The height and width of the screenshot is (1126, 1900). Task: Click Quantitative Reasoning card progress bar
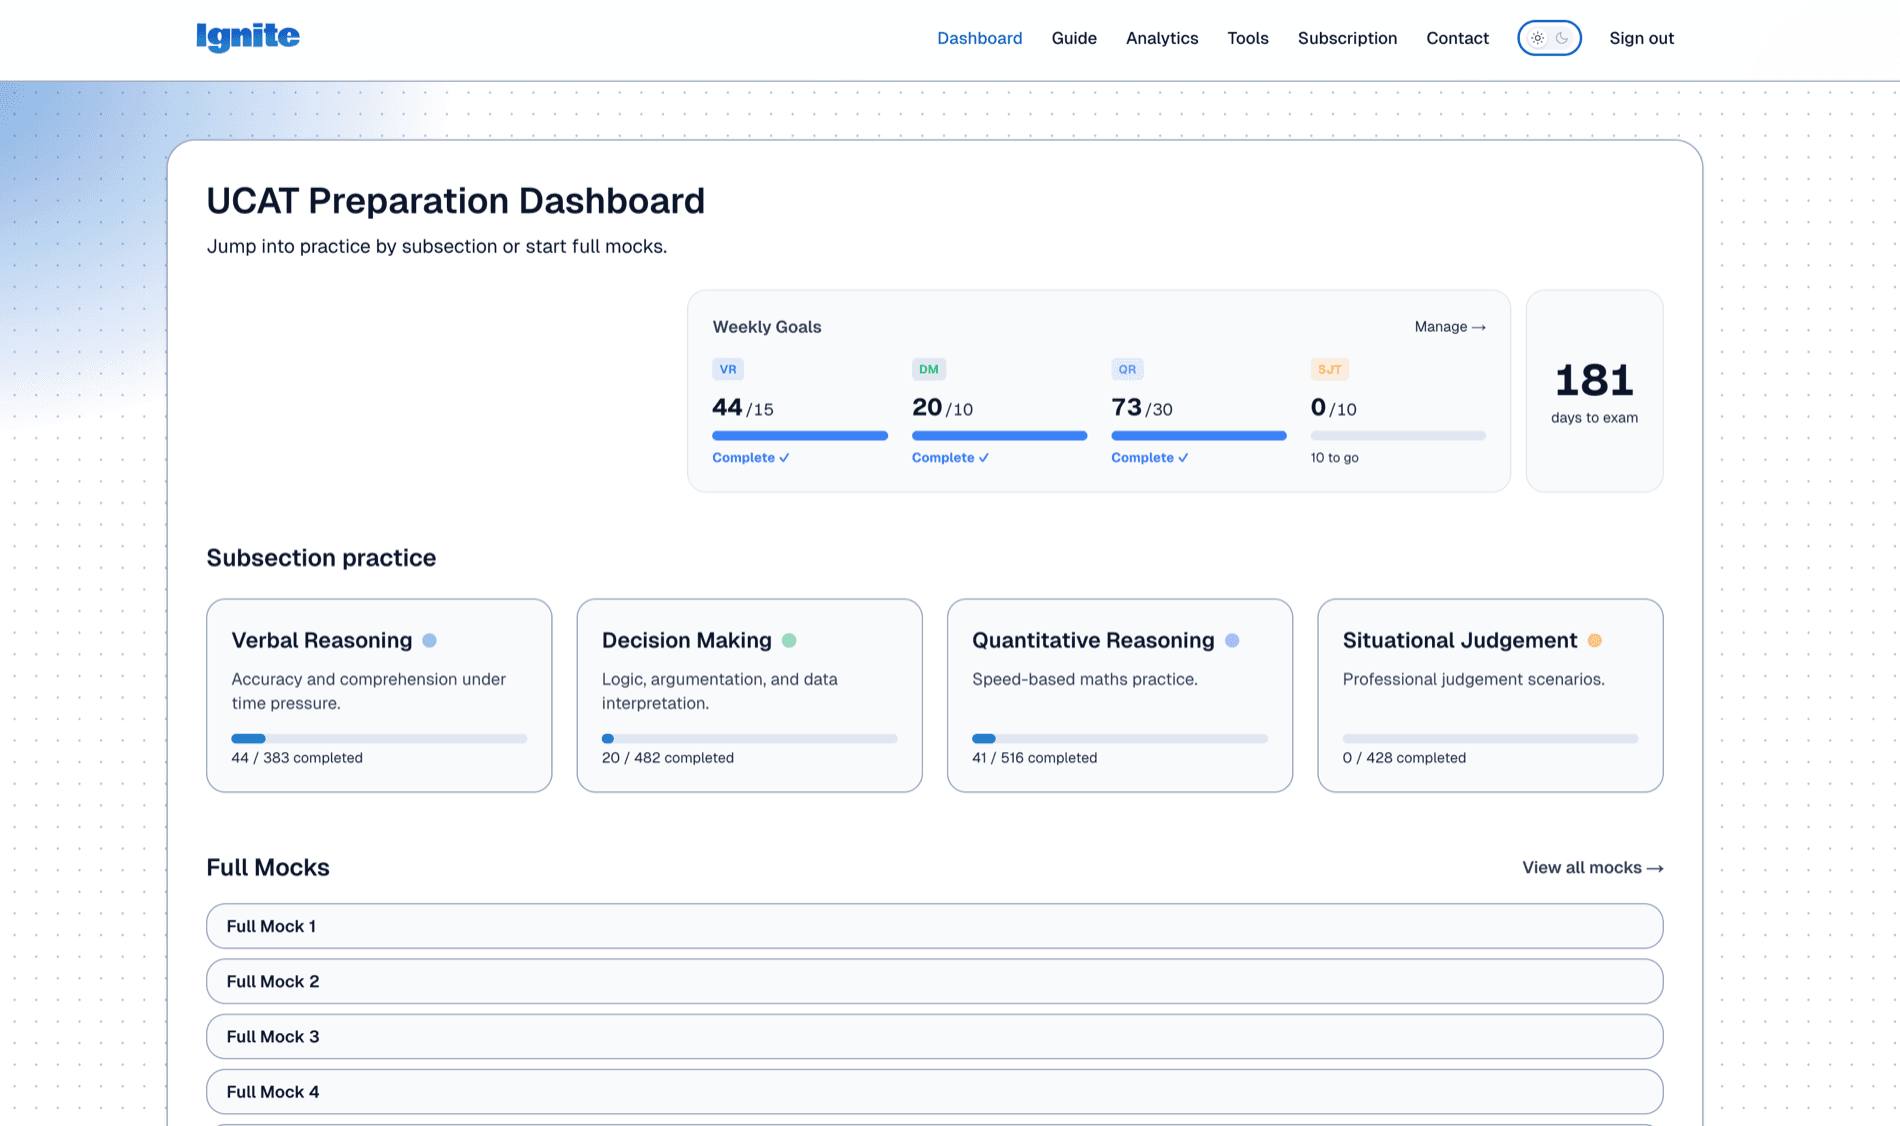[1119, 739]
